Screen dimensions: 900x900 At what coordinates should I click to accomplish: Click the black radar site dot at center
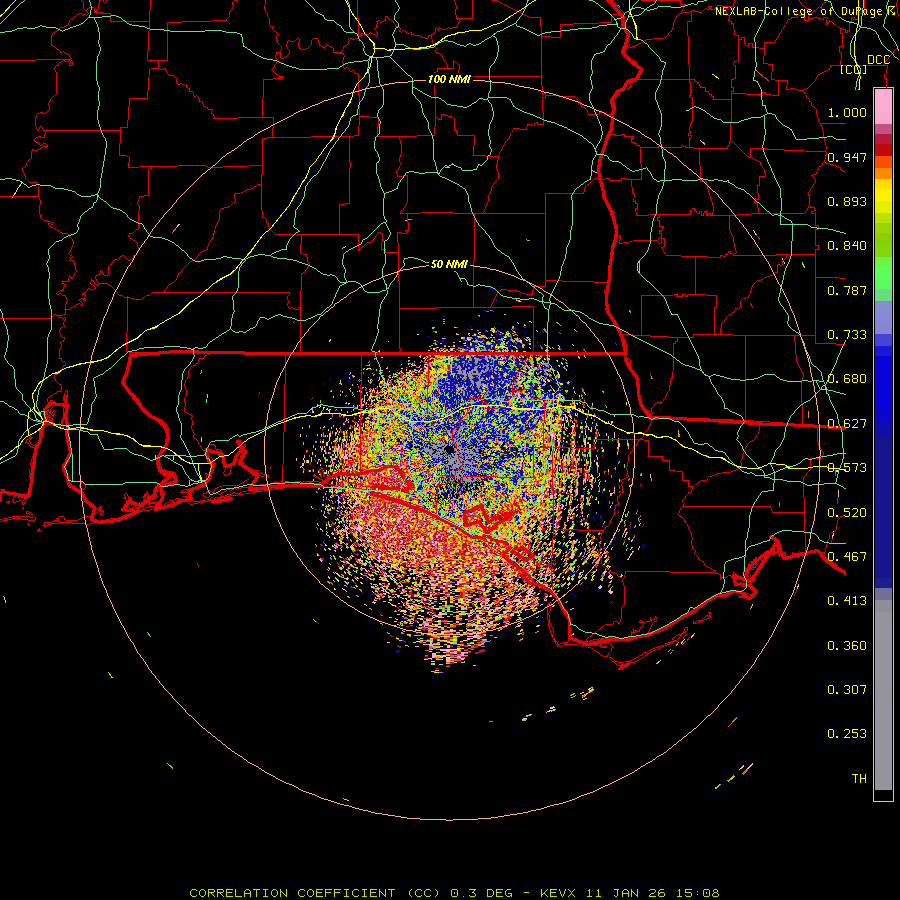click(449, 449)
